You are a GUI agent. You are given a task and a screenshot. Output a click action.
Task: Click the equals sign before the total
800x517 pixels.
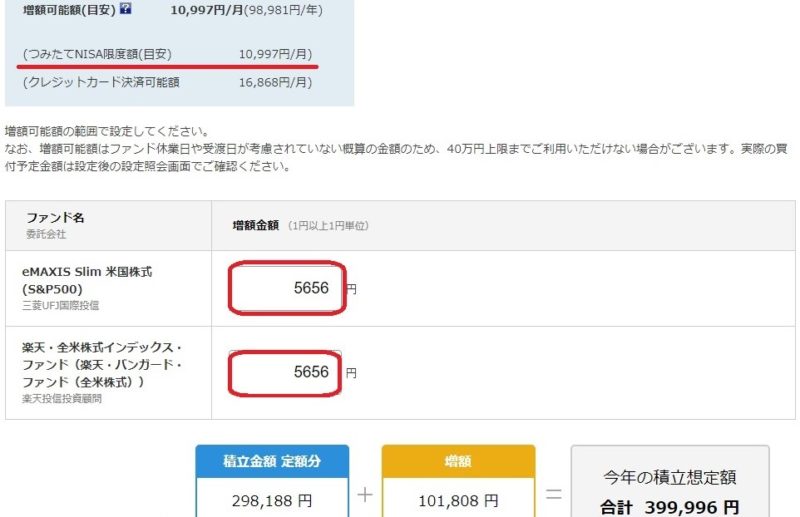pos(554,494)
